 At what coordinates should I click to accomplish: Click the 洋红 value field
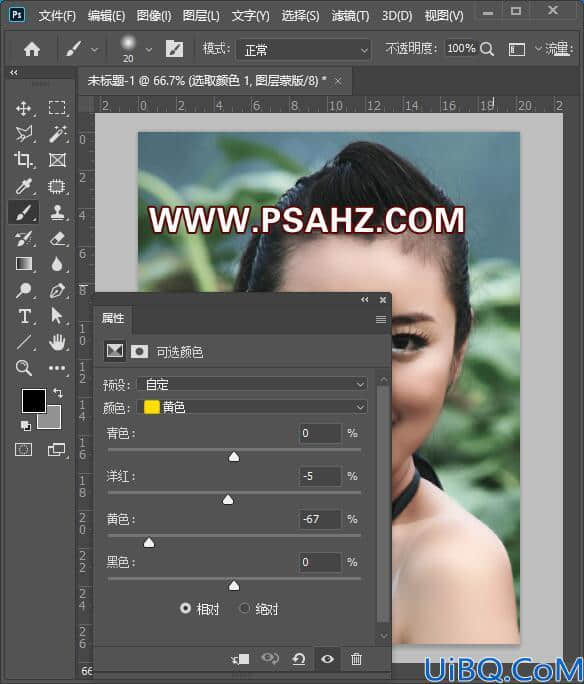(320, 476)
